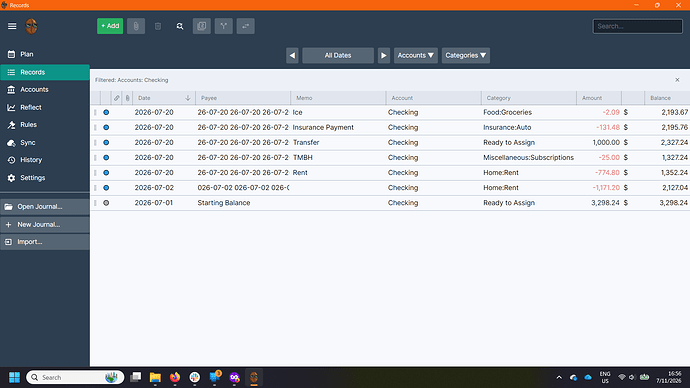This screenshot has width=690, height=388.
Task: Toggle status circle for TMBH record
Action: pyautogui.click(x=106, y=157)
